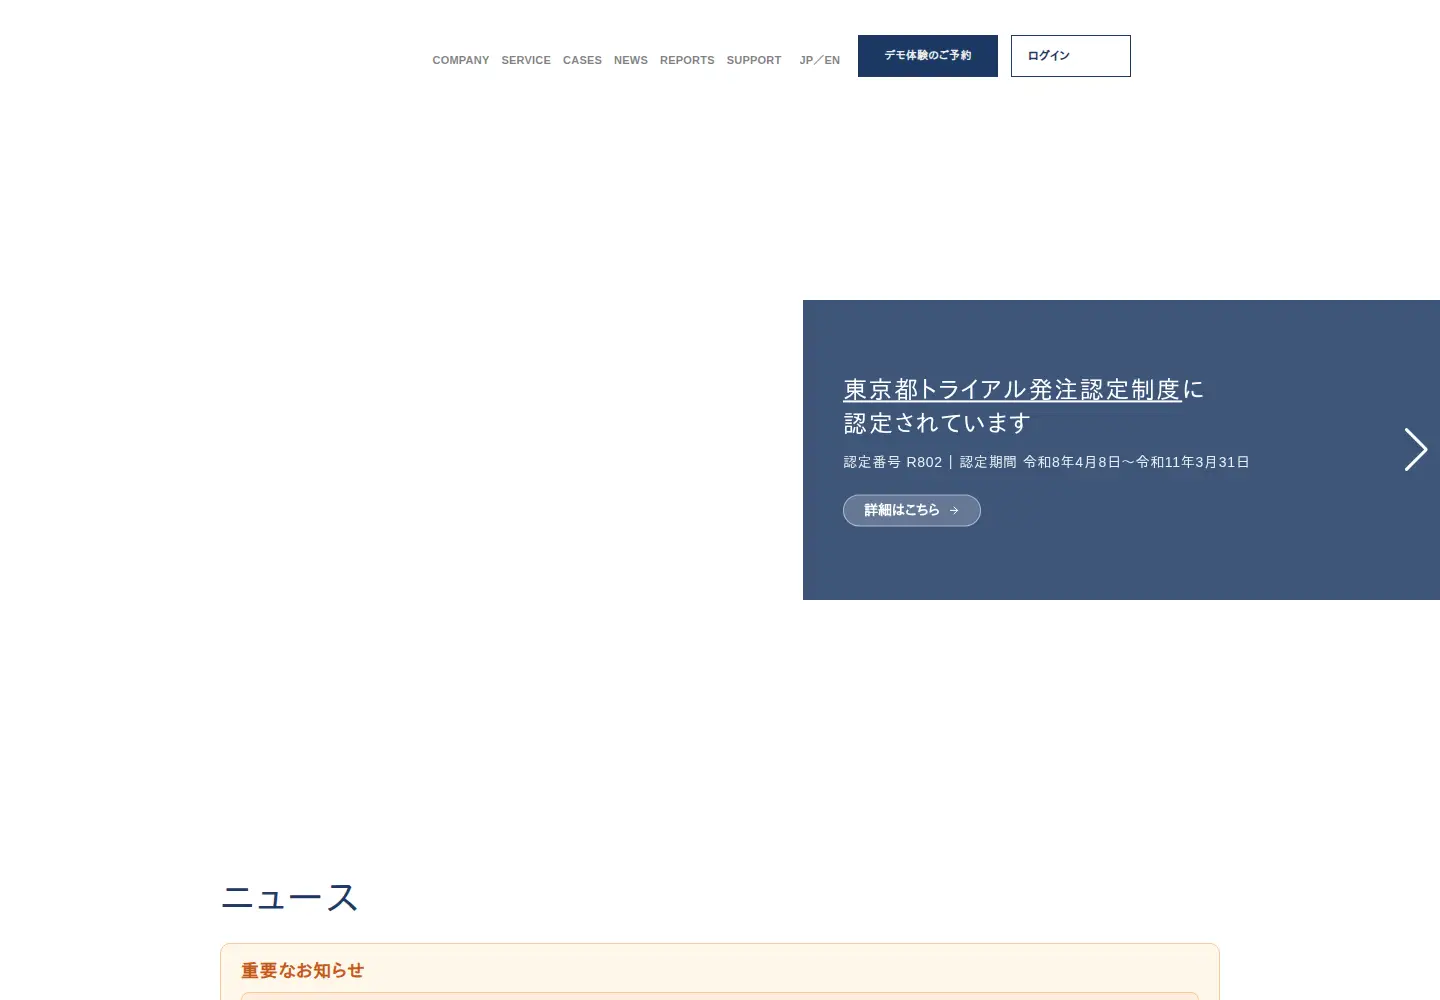Open the SUPPORT navigation item
1440x1000 pixels.
[x=754, y=60]
